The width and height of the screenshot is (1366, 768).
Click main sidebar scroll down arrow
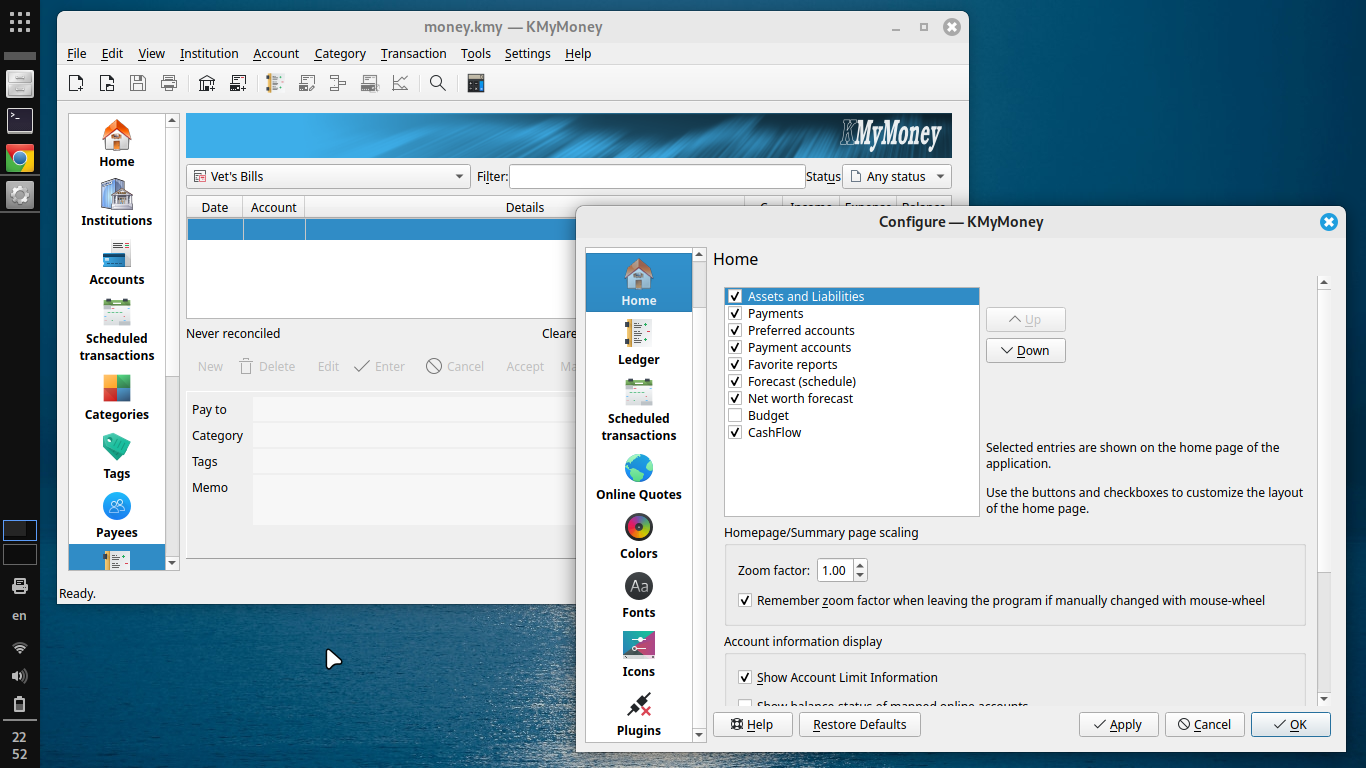pyautogui.click(x=172, y=564)
